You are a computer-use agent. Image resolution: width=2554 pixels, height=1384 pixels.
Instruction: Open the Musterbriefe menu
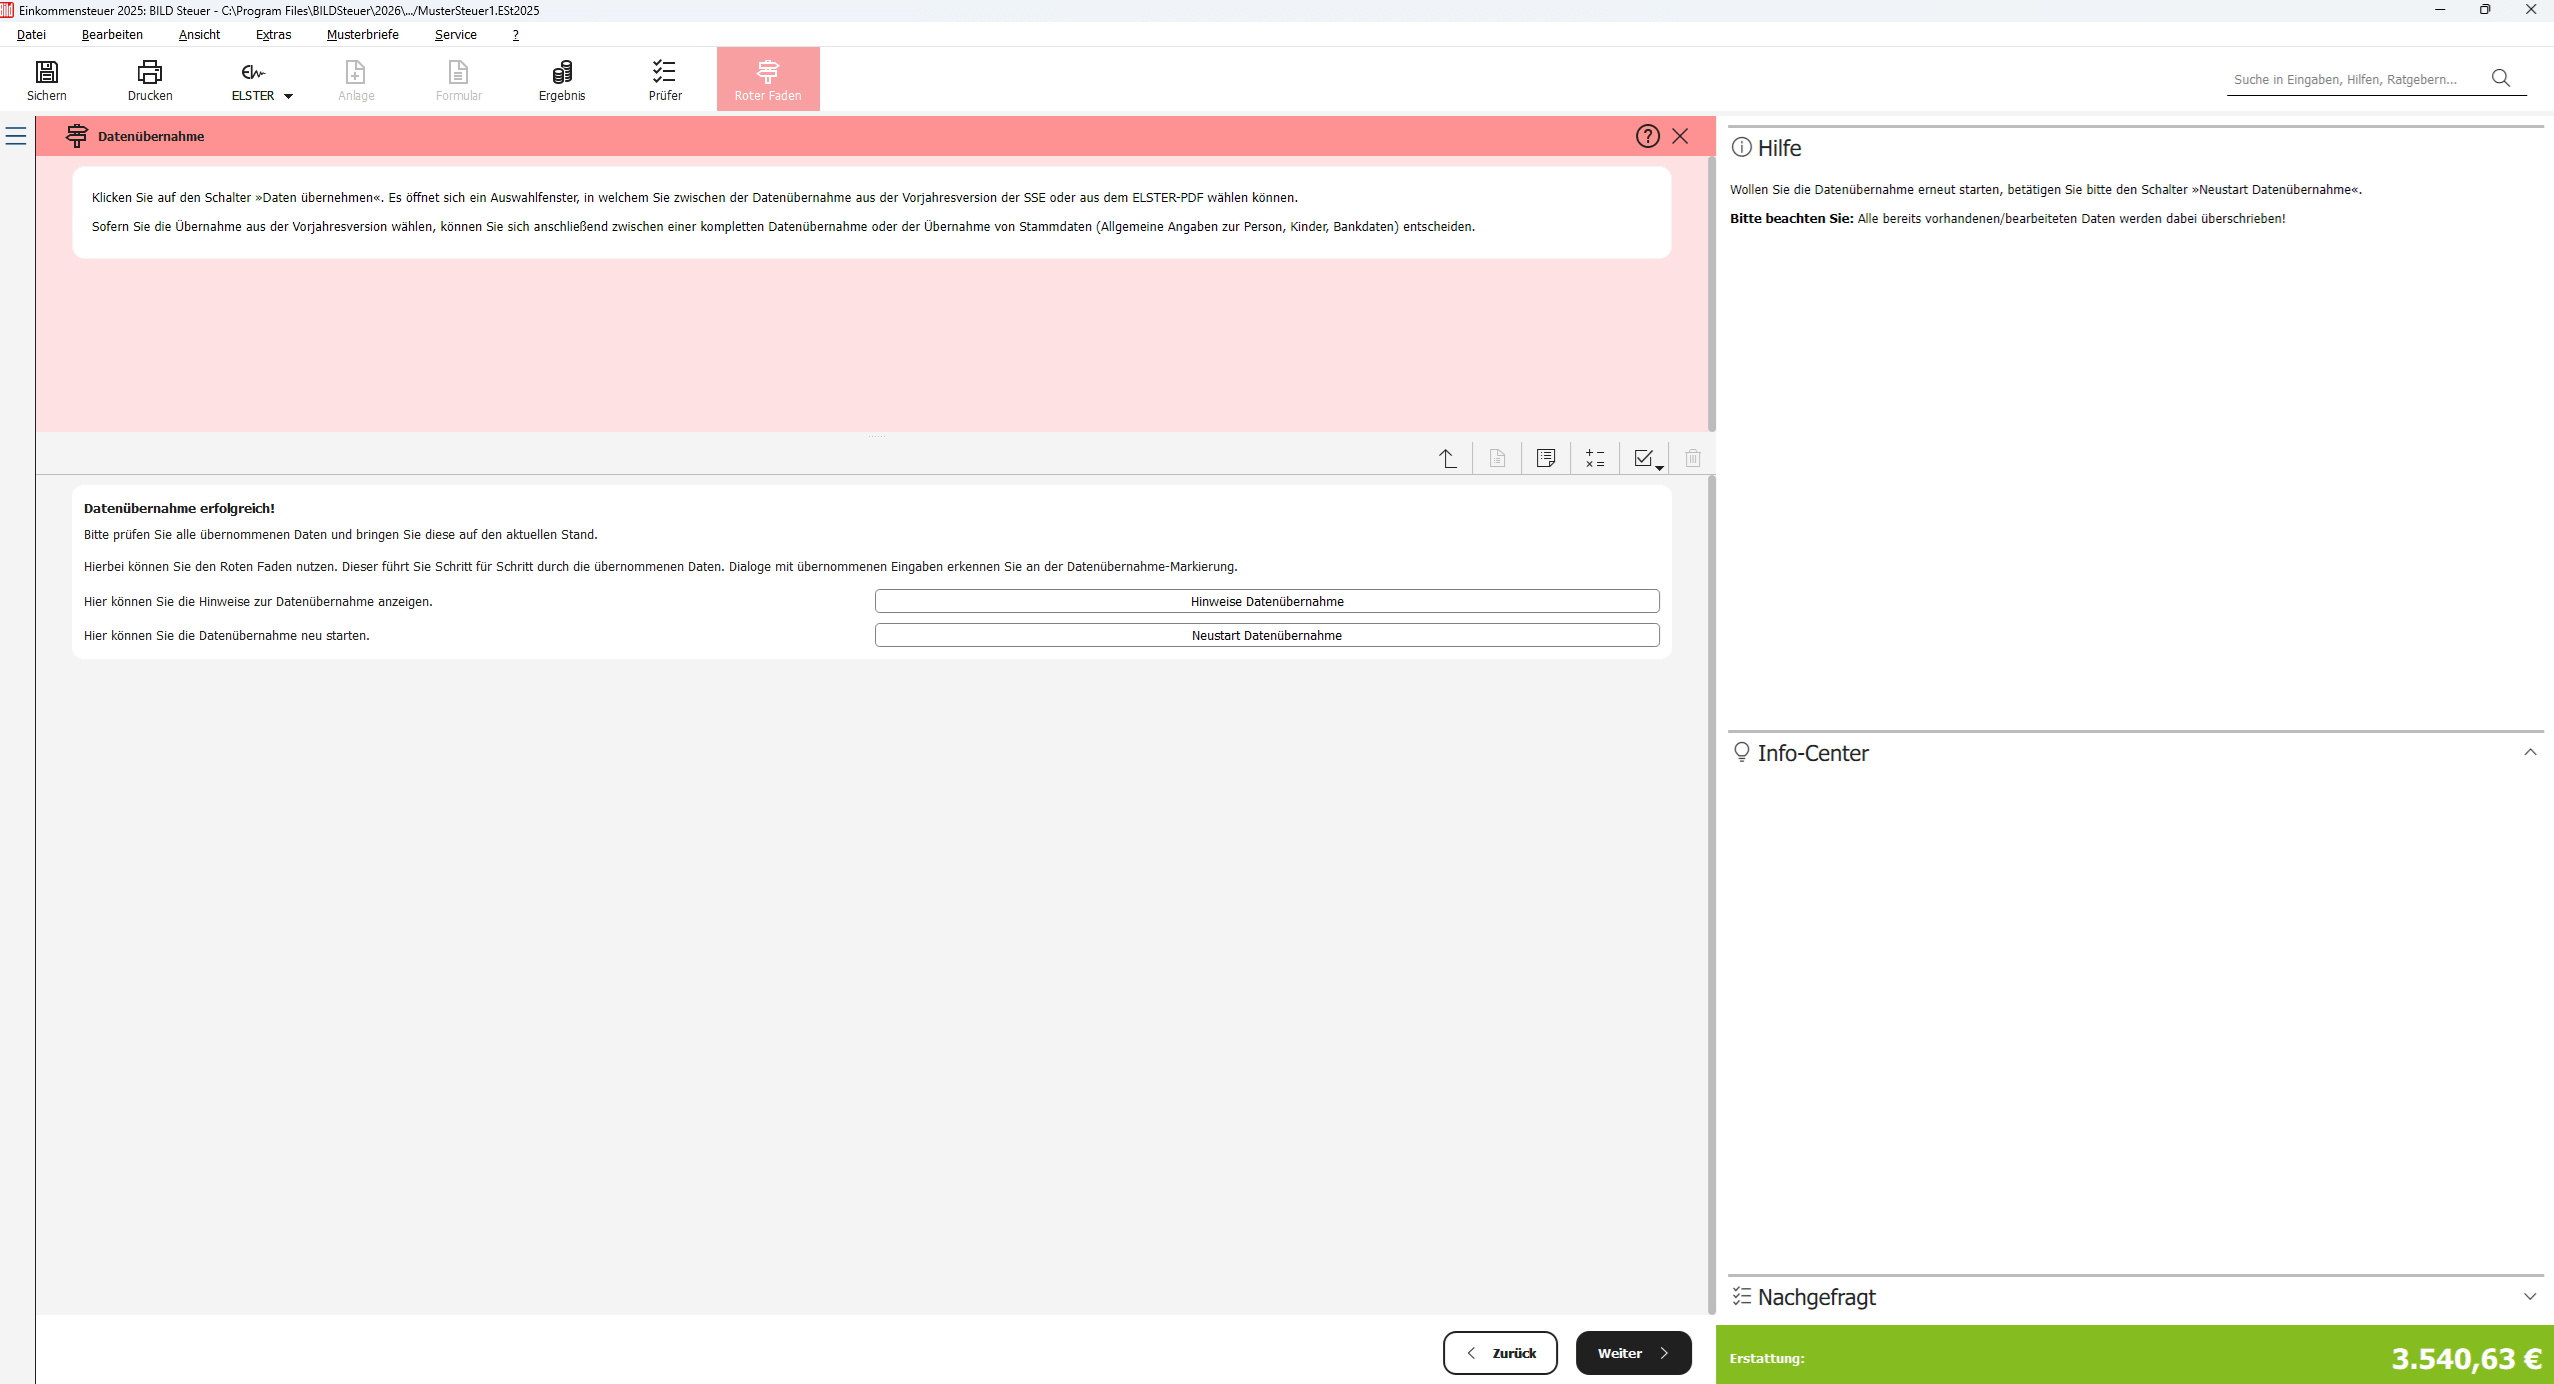(362, 34)
